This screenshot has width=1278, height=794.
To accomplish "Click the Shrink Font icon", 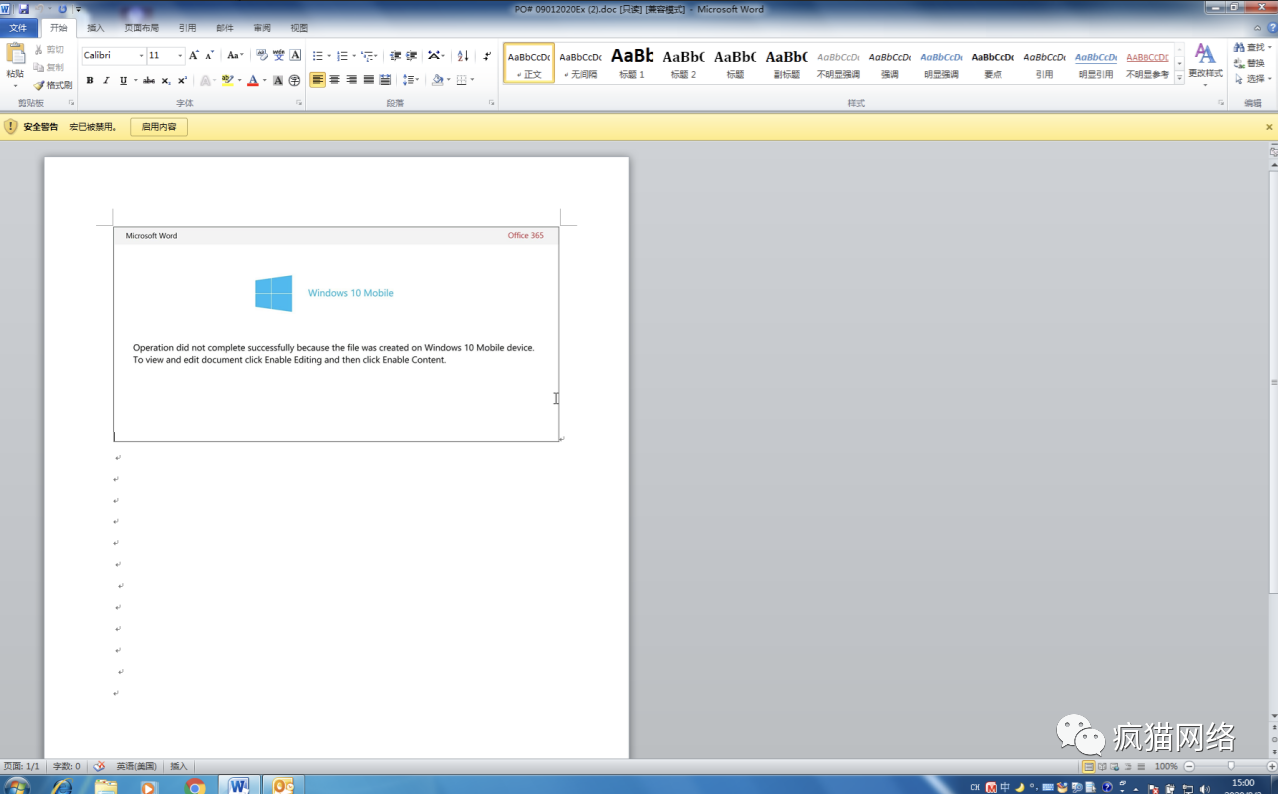I will [x=209, y=56].
